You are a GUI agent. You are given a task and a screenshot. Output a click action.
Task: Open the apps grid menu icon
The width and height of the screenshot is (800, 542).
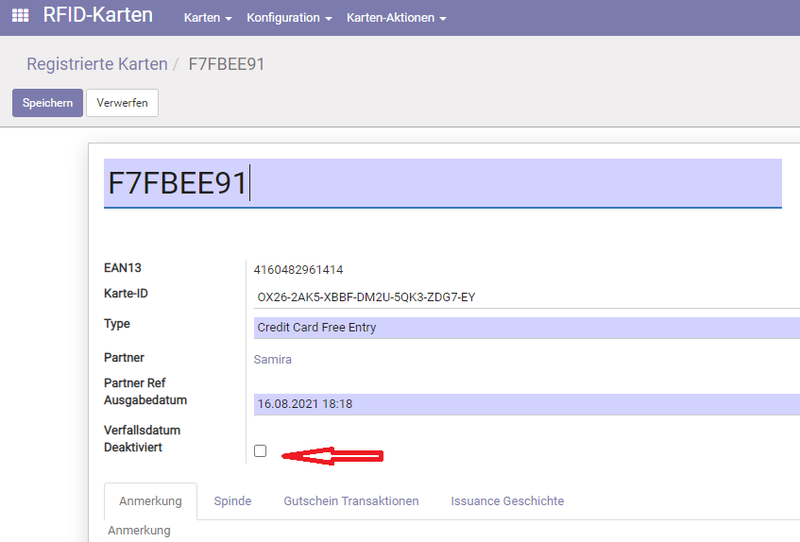tap(20, 17)
